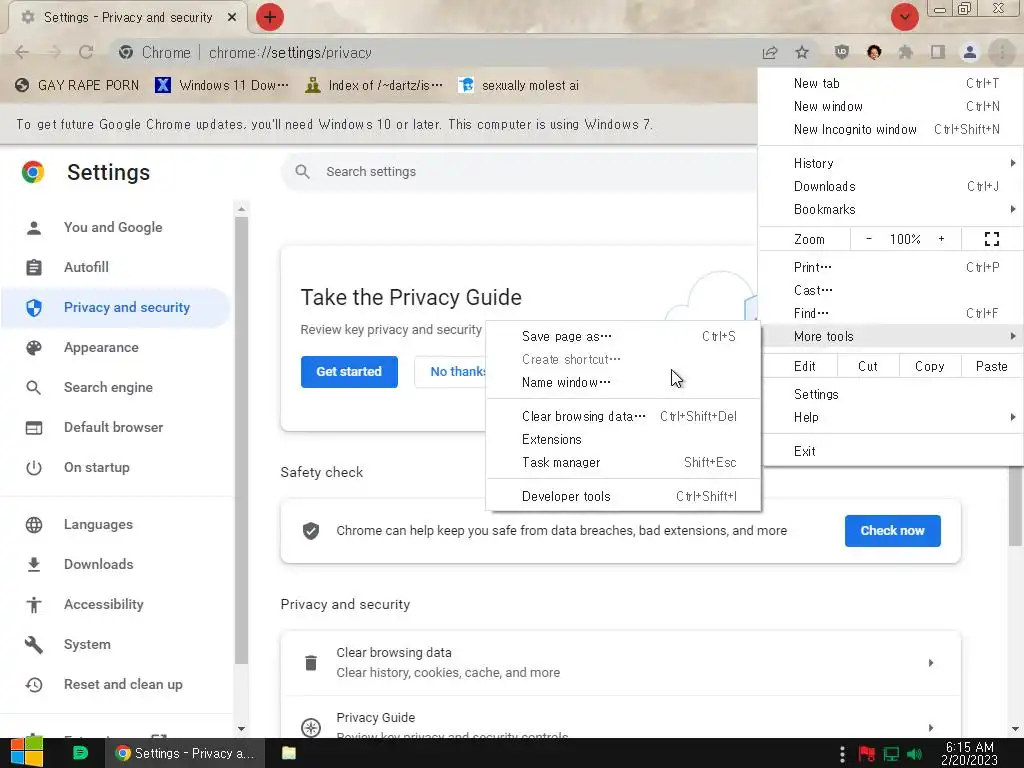Image resolution: width=1024 pixels, height=768 pixels.
Task: Click Paste in the Edit row
Action: (x=991, y=366)
